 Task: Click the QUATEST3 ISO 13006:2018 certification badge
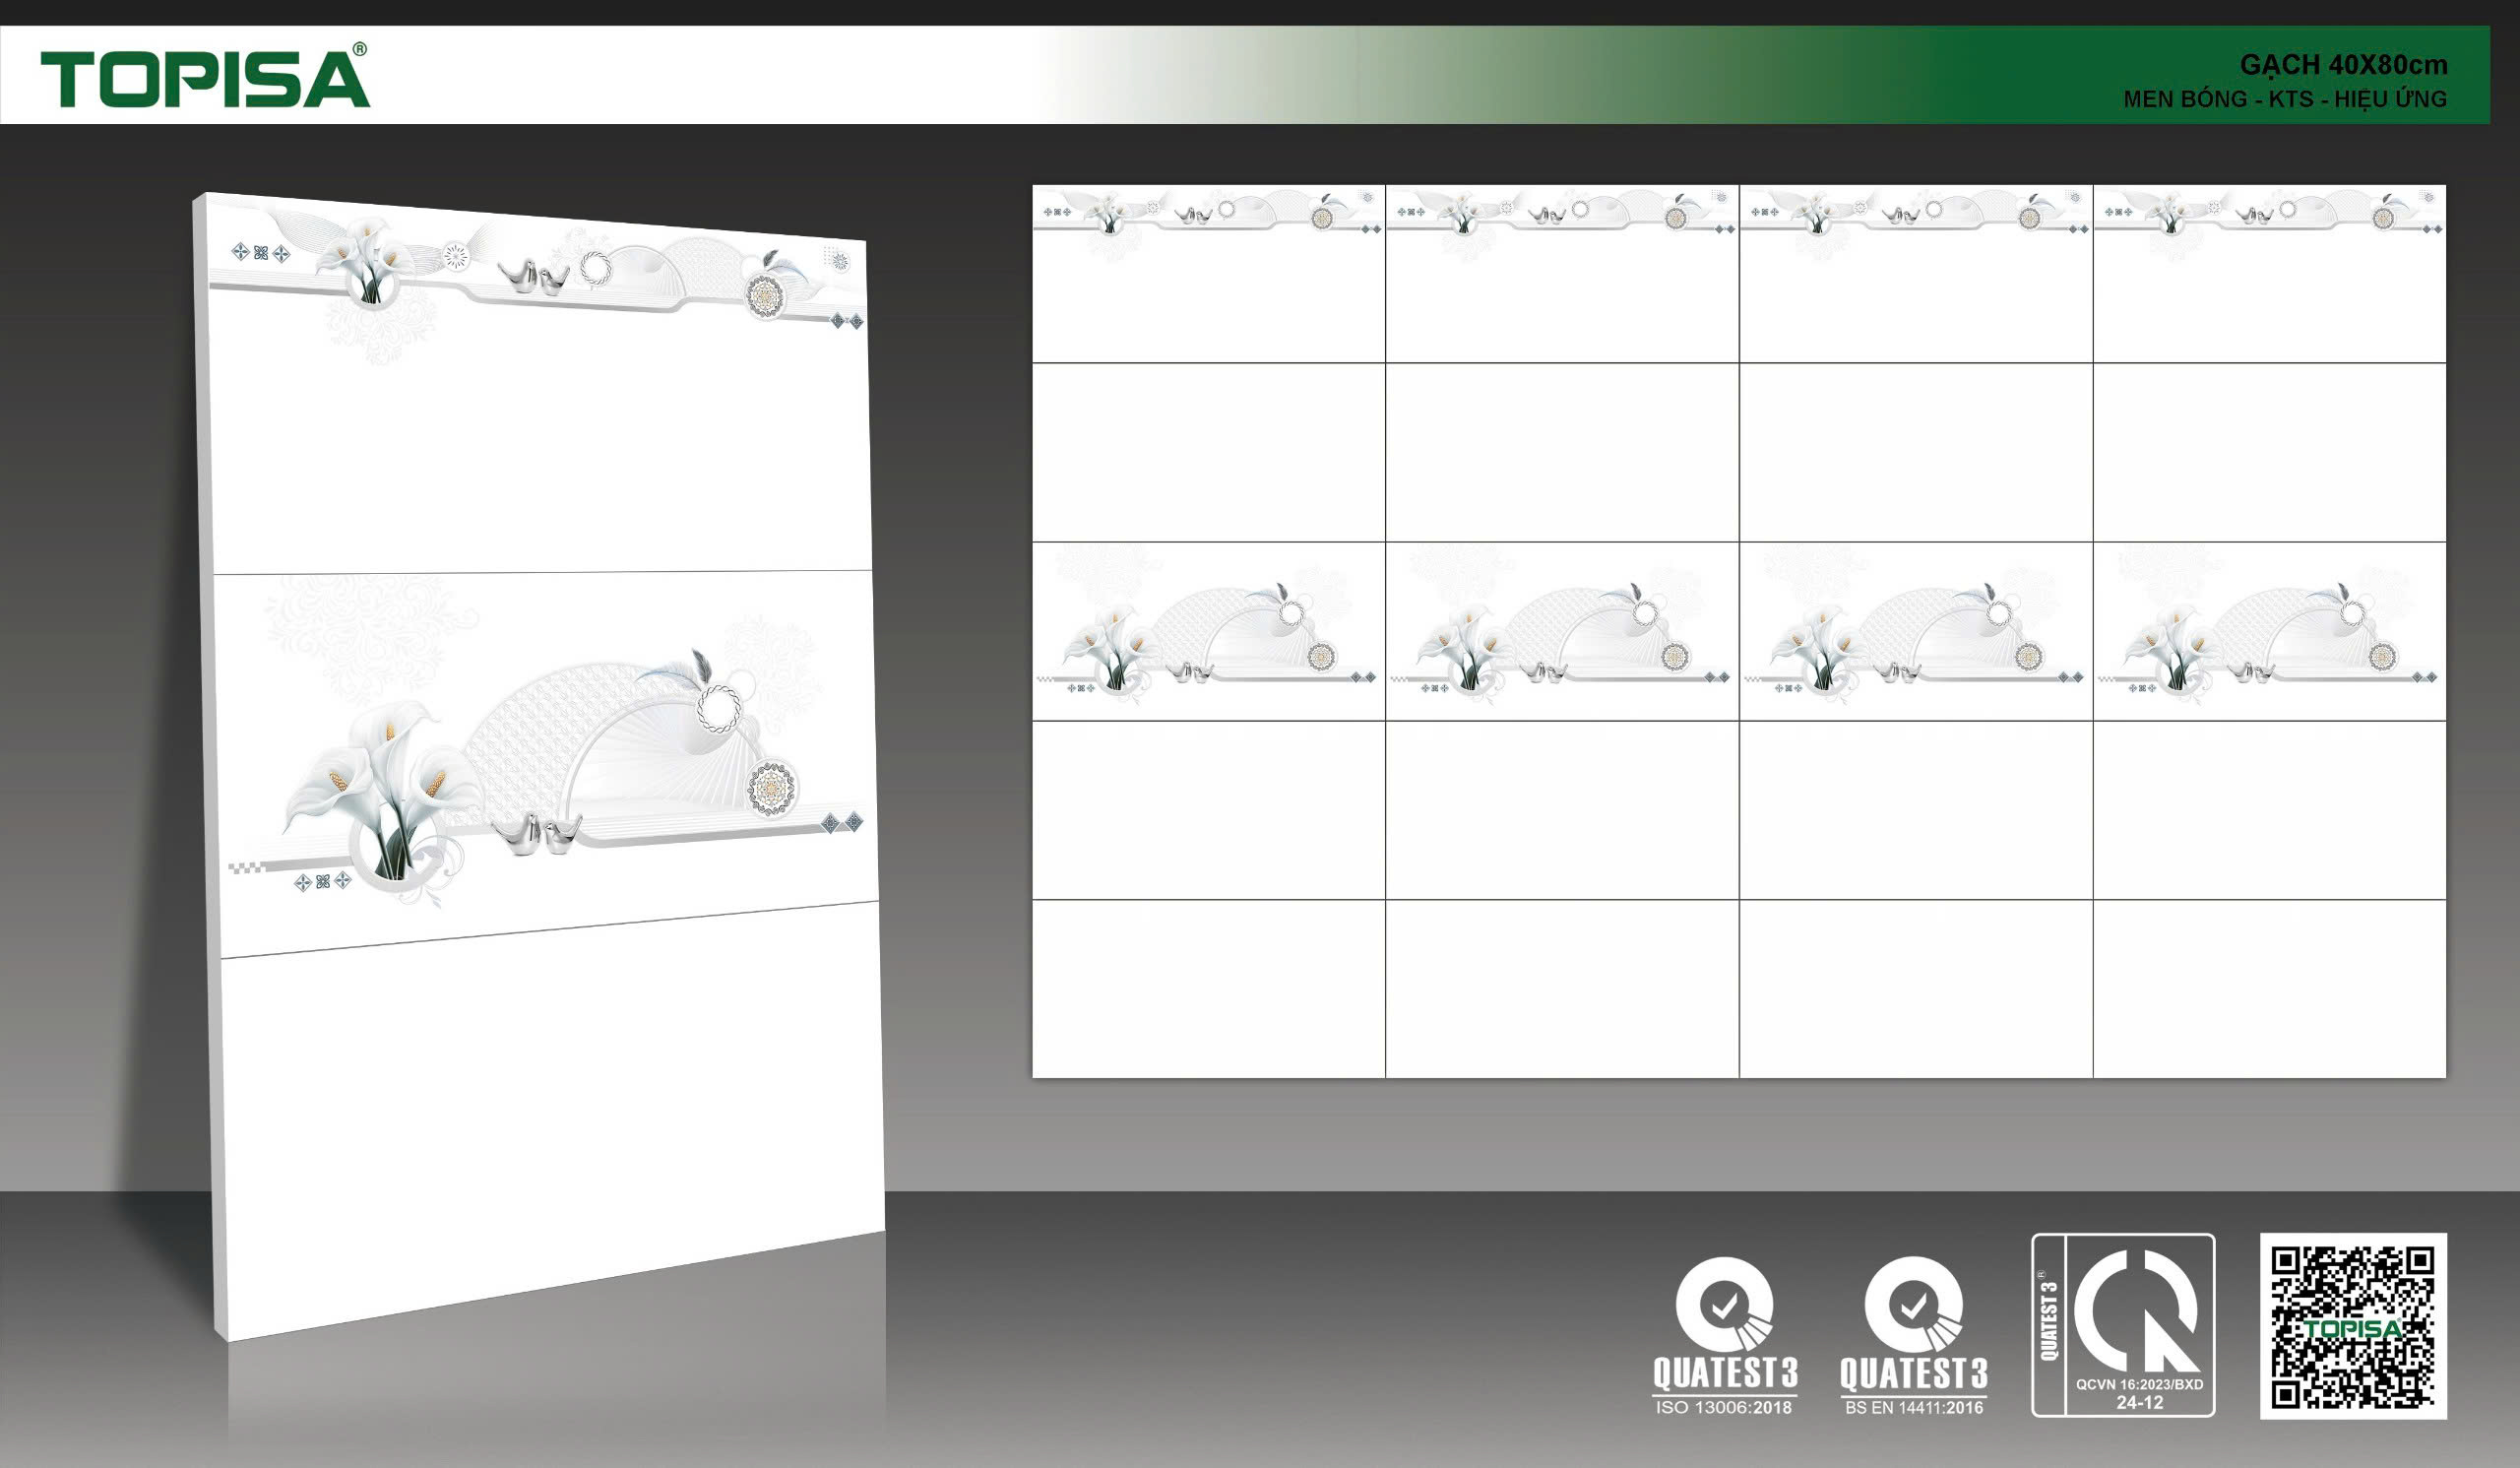click(1724, 1336)
